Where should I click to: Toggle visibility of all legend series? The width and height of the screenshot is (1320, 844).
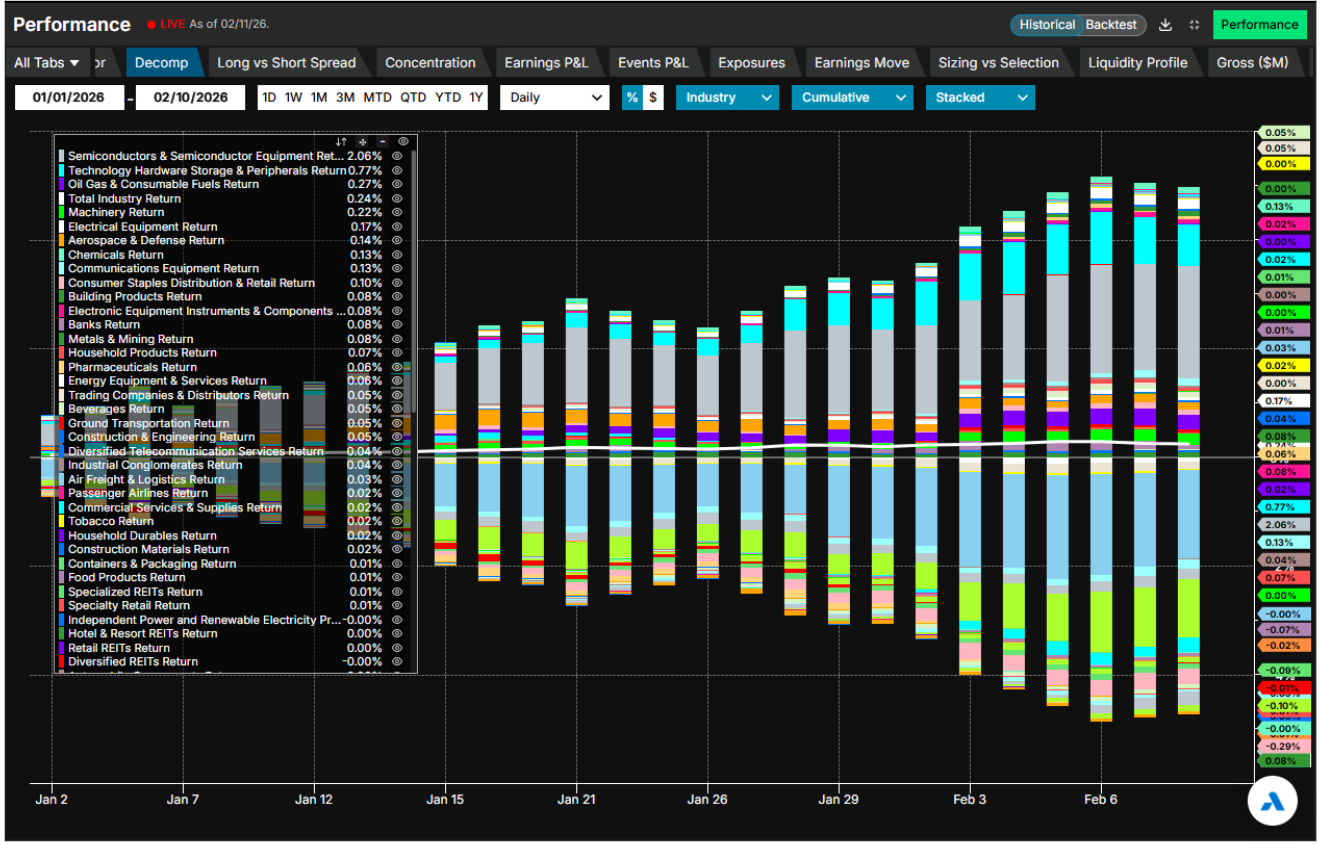click(403, 142)
